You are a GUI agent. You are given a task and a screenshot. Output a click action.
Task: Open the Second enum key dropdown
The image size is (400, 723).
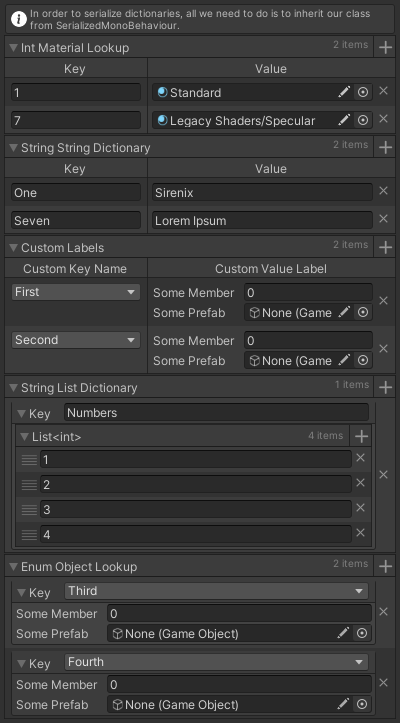point(76,340)
